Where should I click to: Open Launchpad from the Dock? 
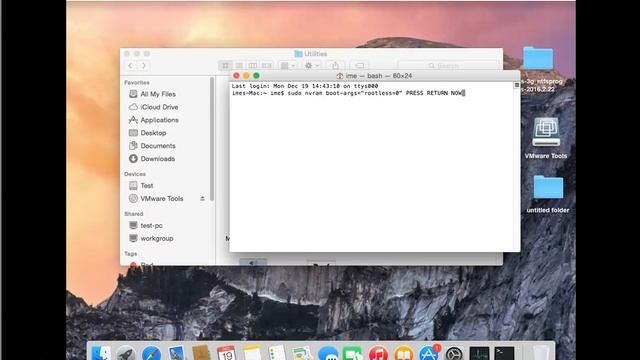coord(126,353)
